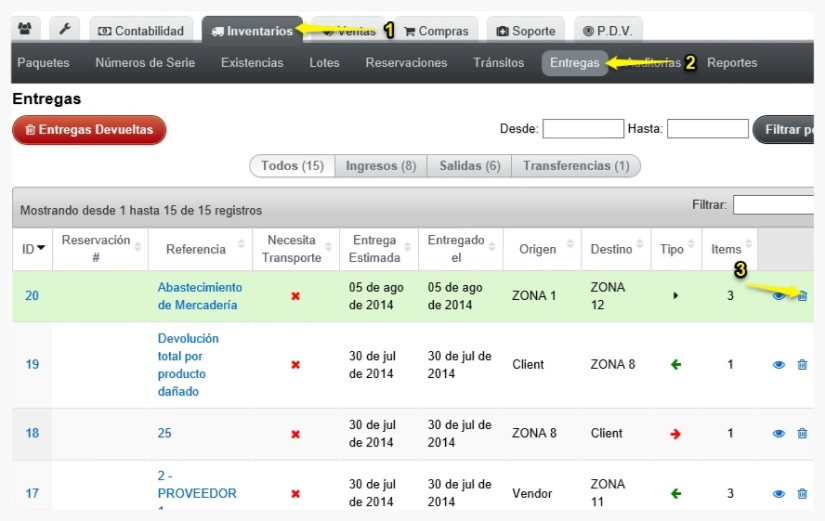Click the Entregas Devueltas button
The image size is (825, 521).
[x=89, y=129]
